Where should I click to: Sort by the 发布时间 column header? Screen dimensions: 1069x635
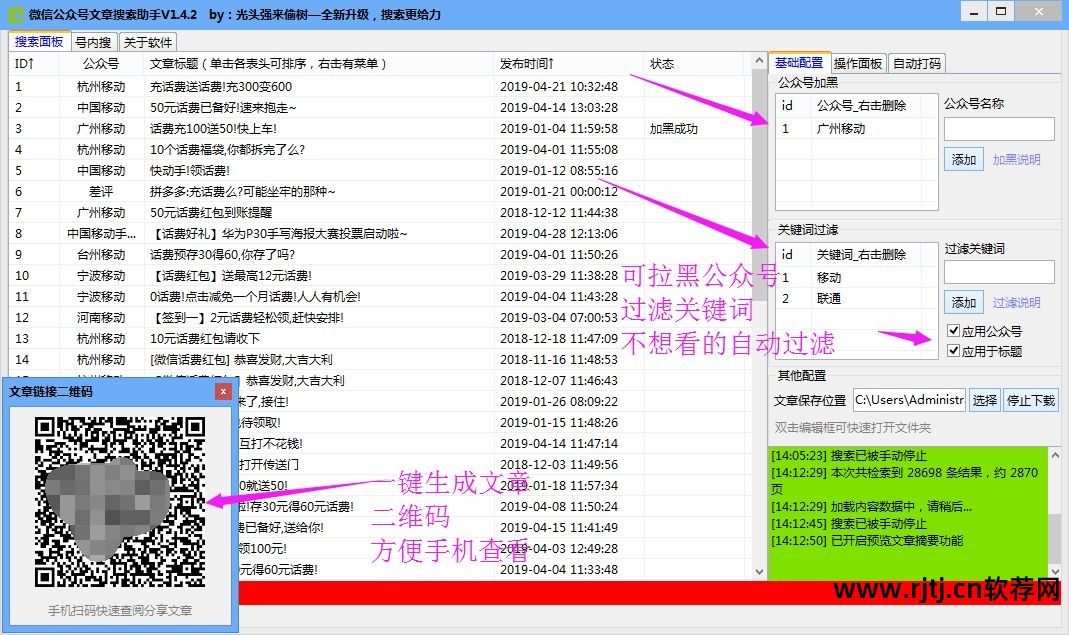pos(569,63)
